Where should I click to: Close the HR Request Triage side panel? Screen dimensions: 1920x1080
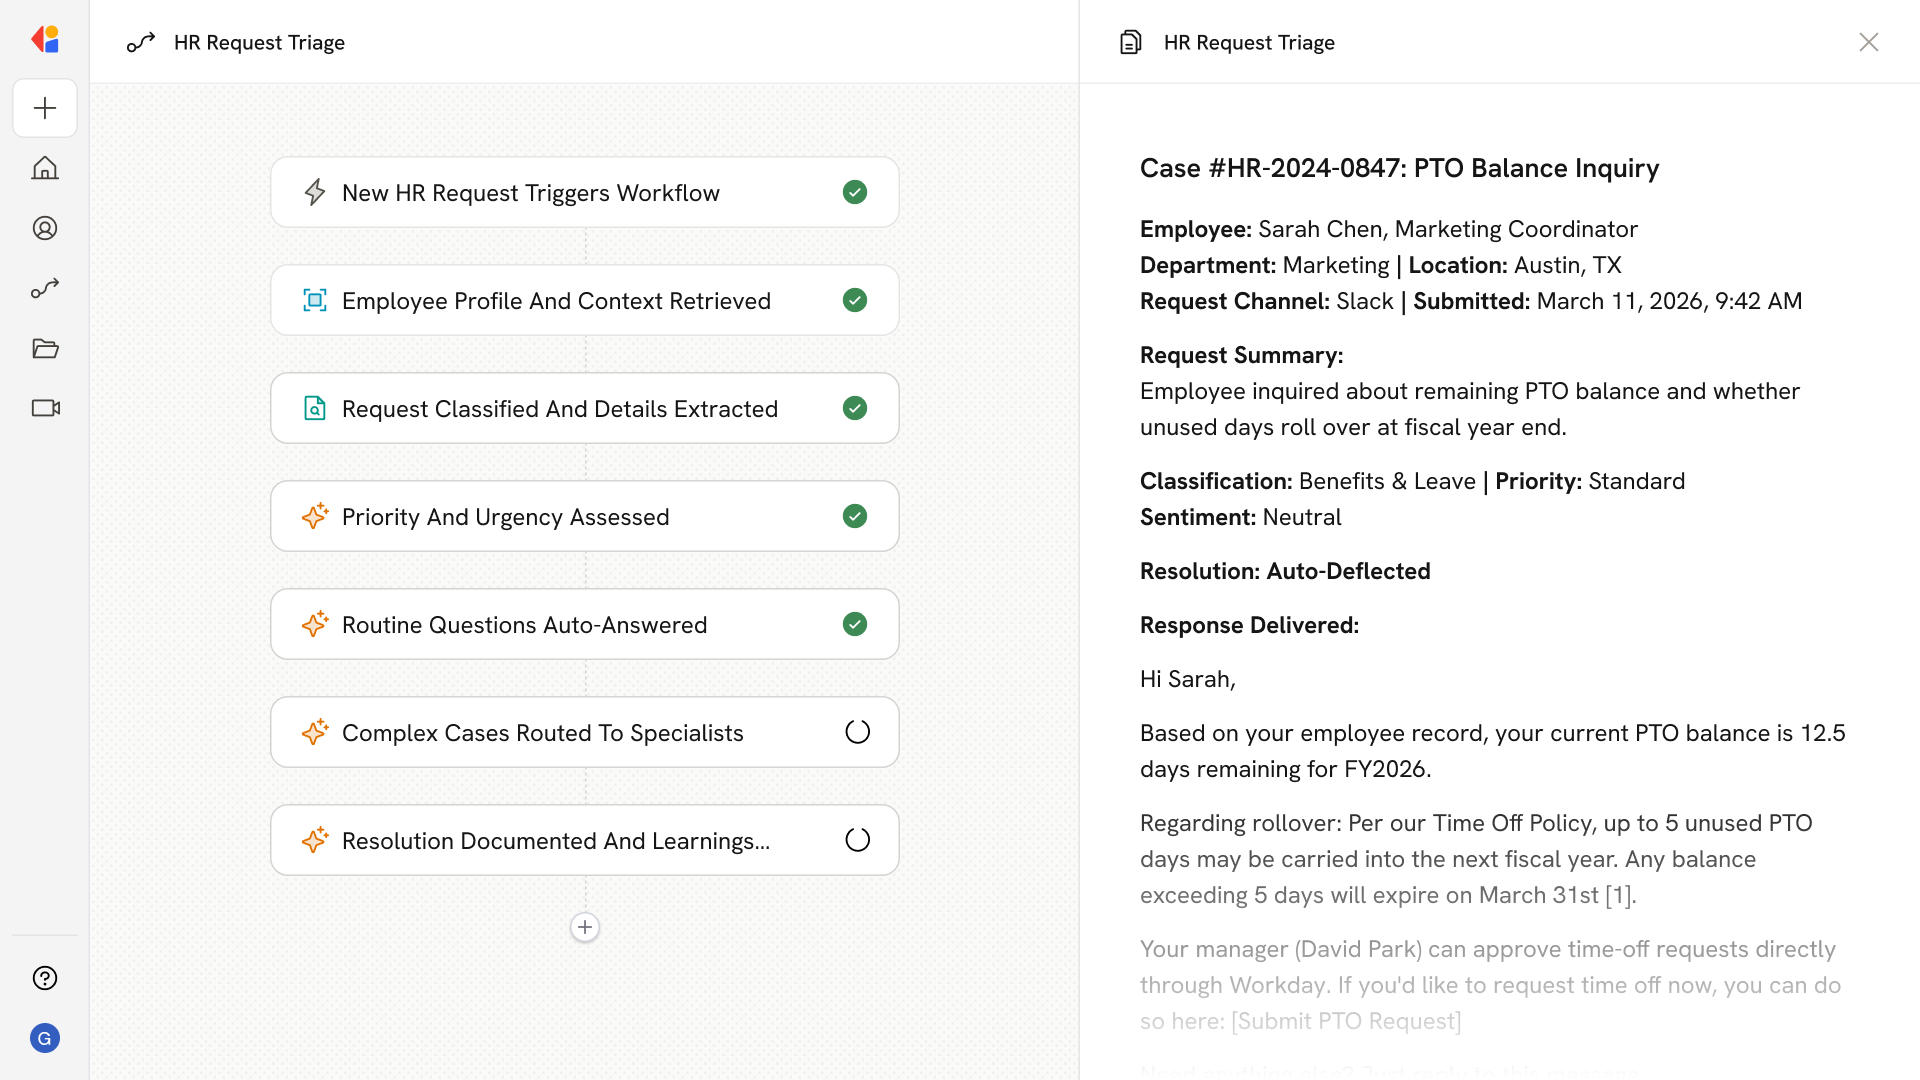click(1868, 42)
